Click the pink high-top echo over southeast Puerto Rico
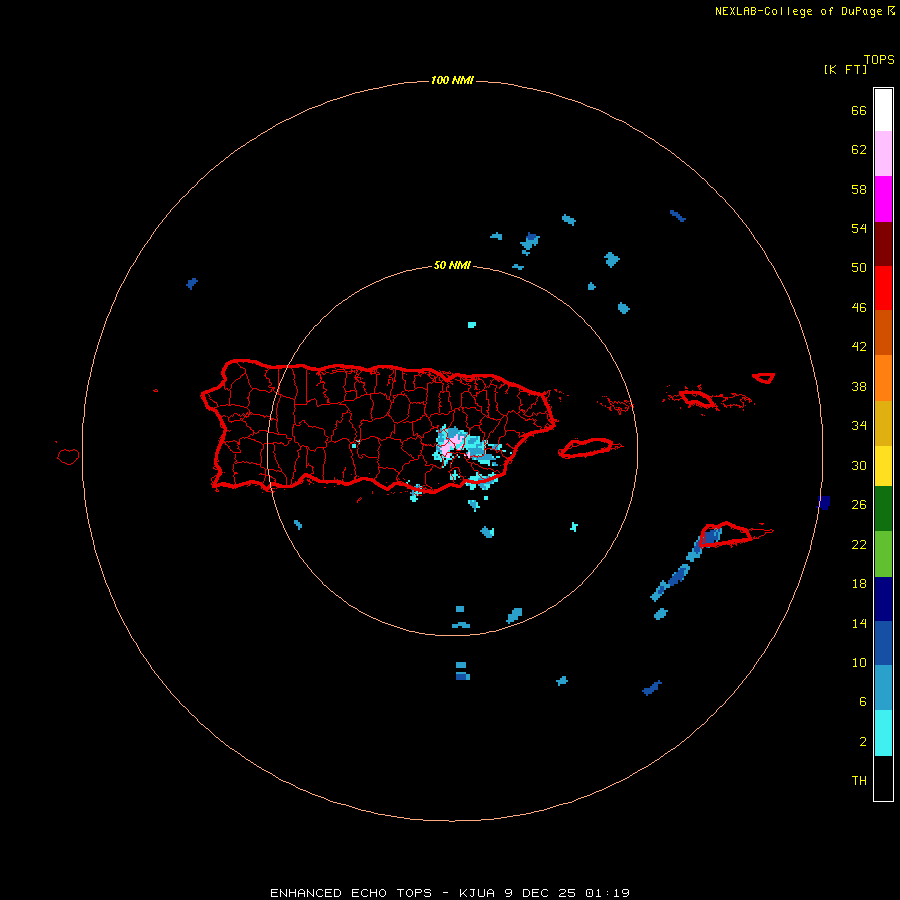 (x=451, y=443)
